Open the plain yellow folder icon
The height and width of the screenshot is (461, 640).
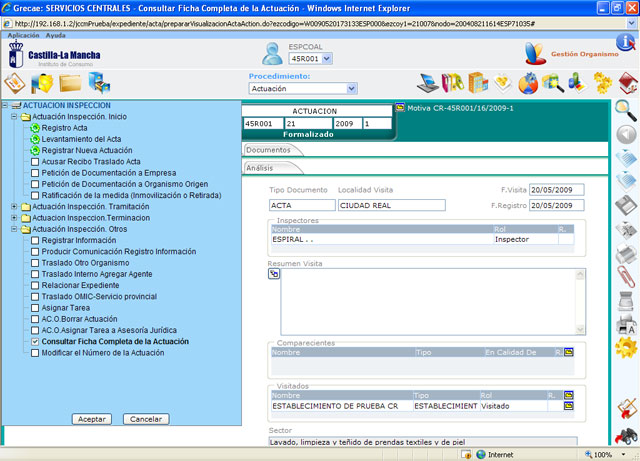tap(70, 83)
